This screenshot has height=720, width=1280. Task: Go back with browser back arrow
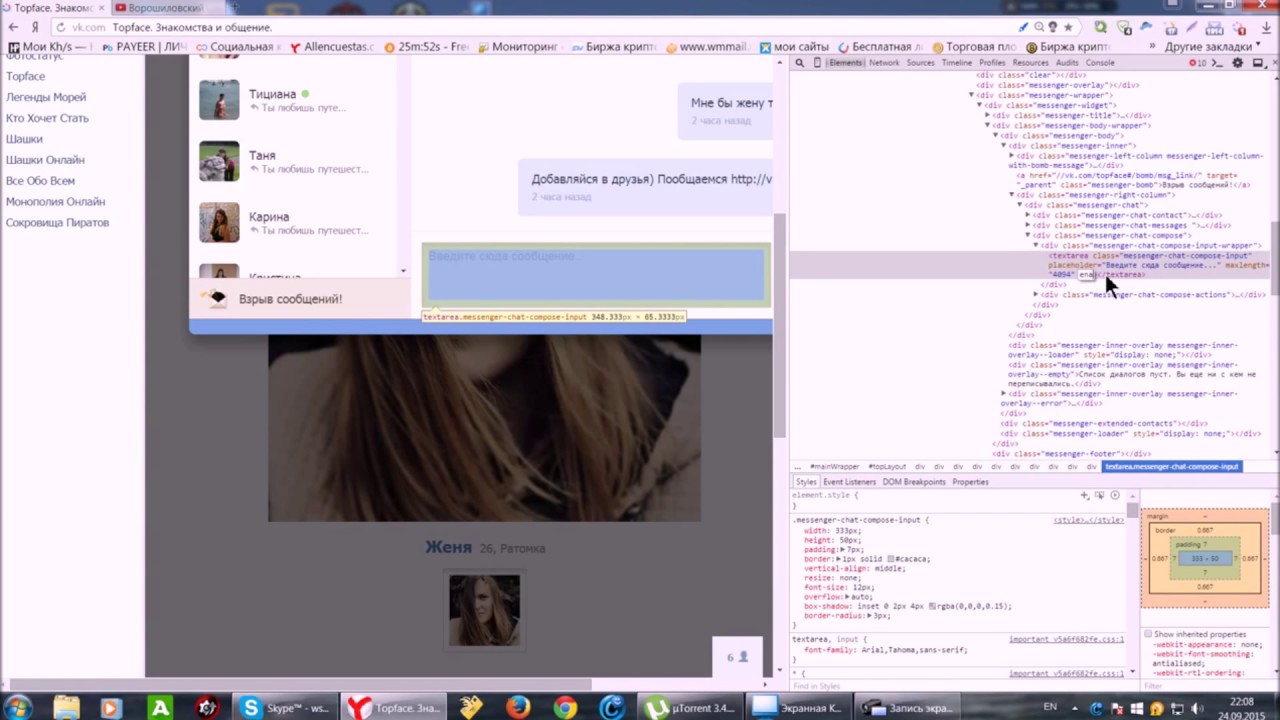coord(13,27)
